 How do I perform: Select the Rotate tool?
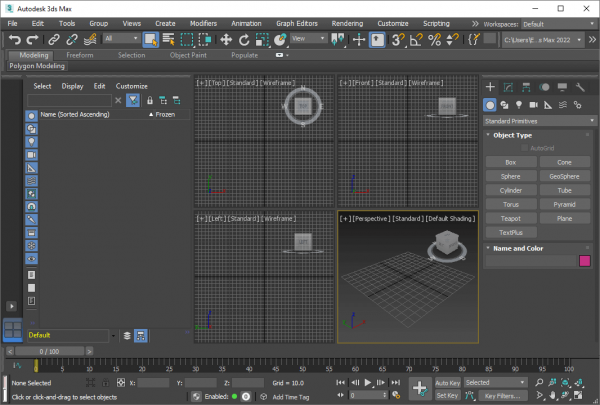pyautogui.click(x=244, y=39)
